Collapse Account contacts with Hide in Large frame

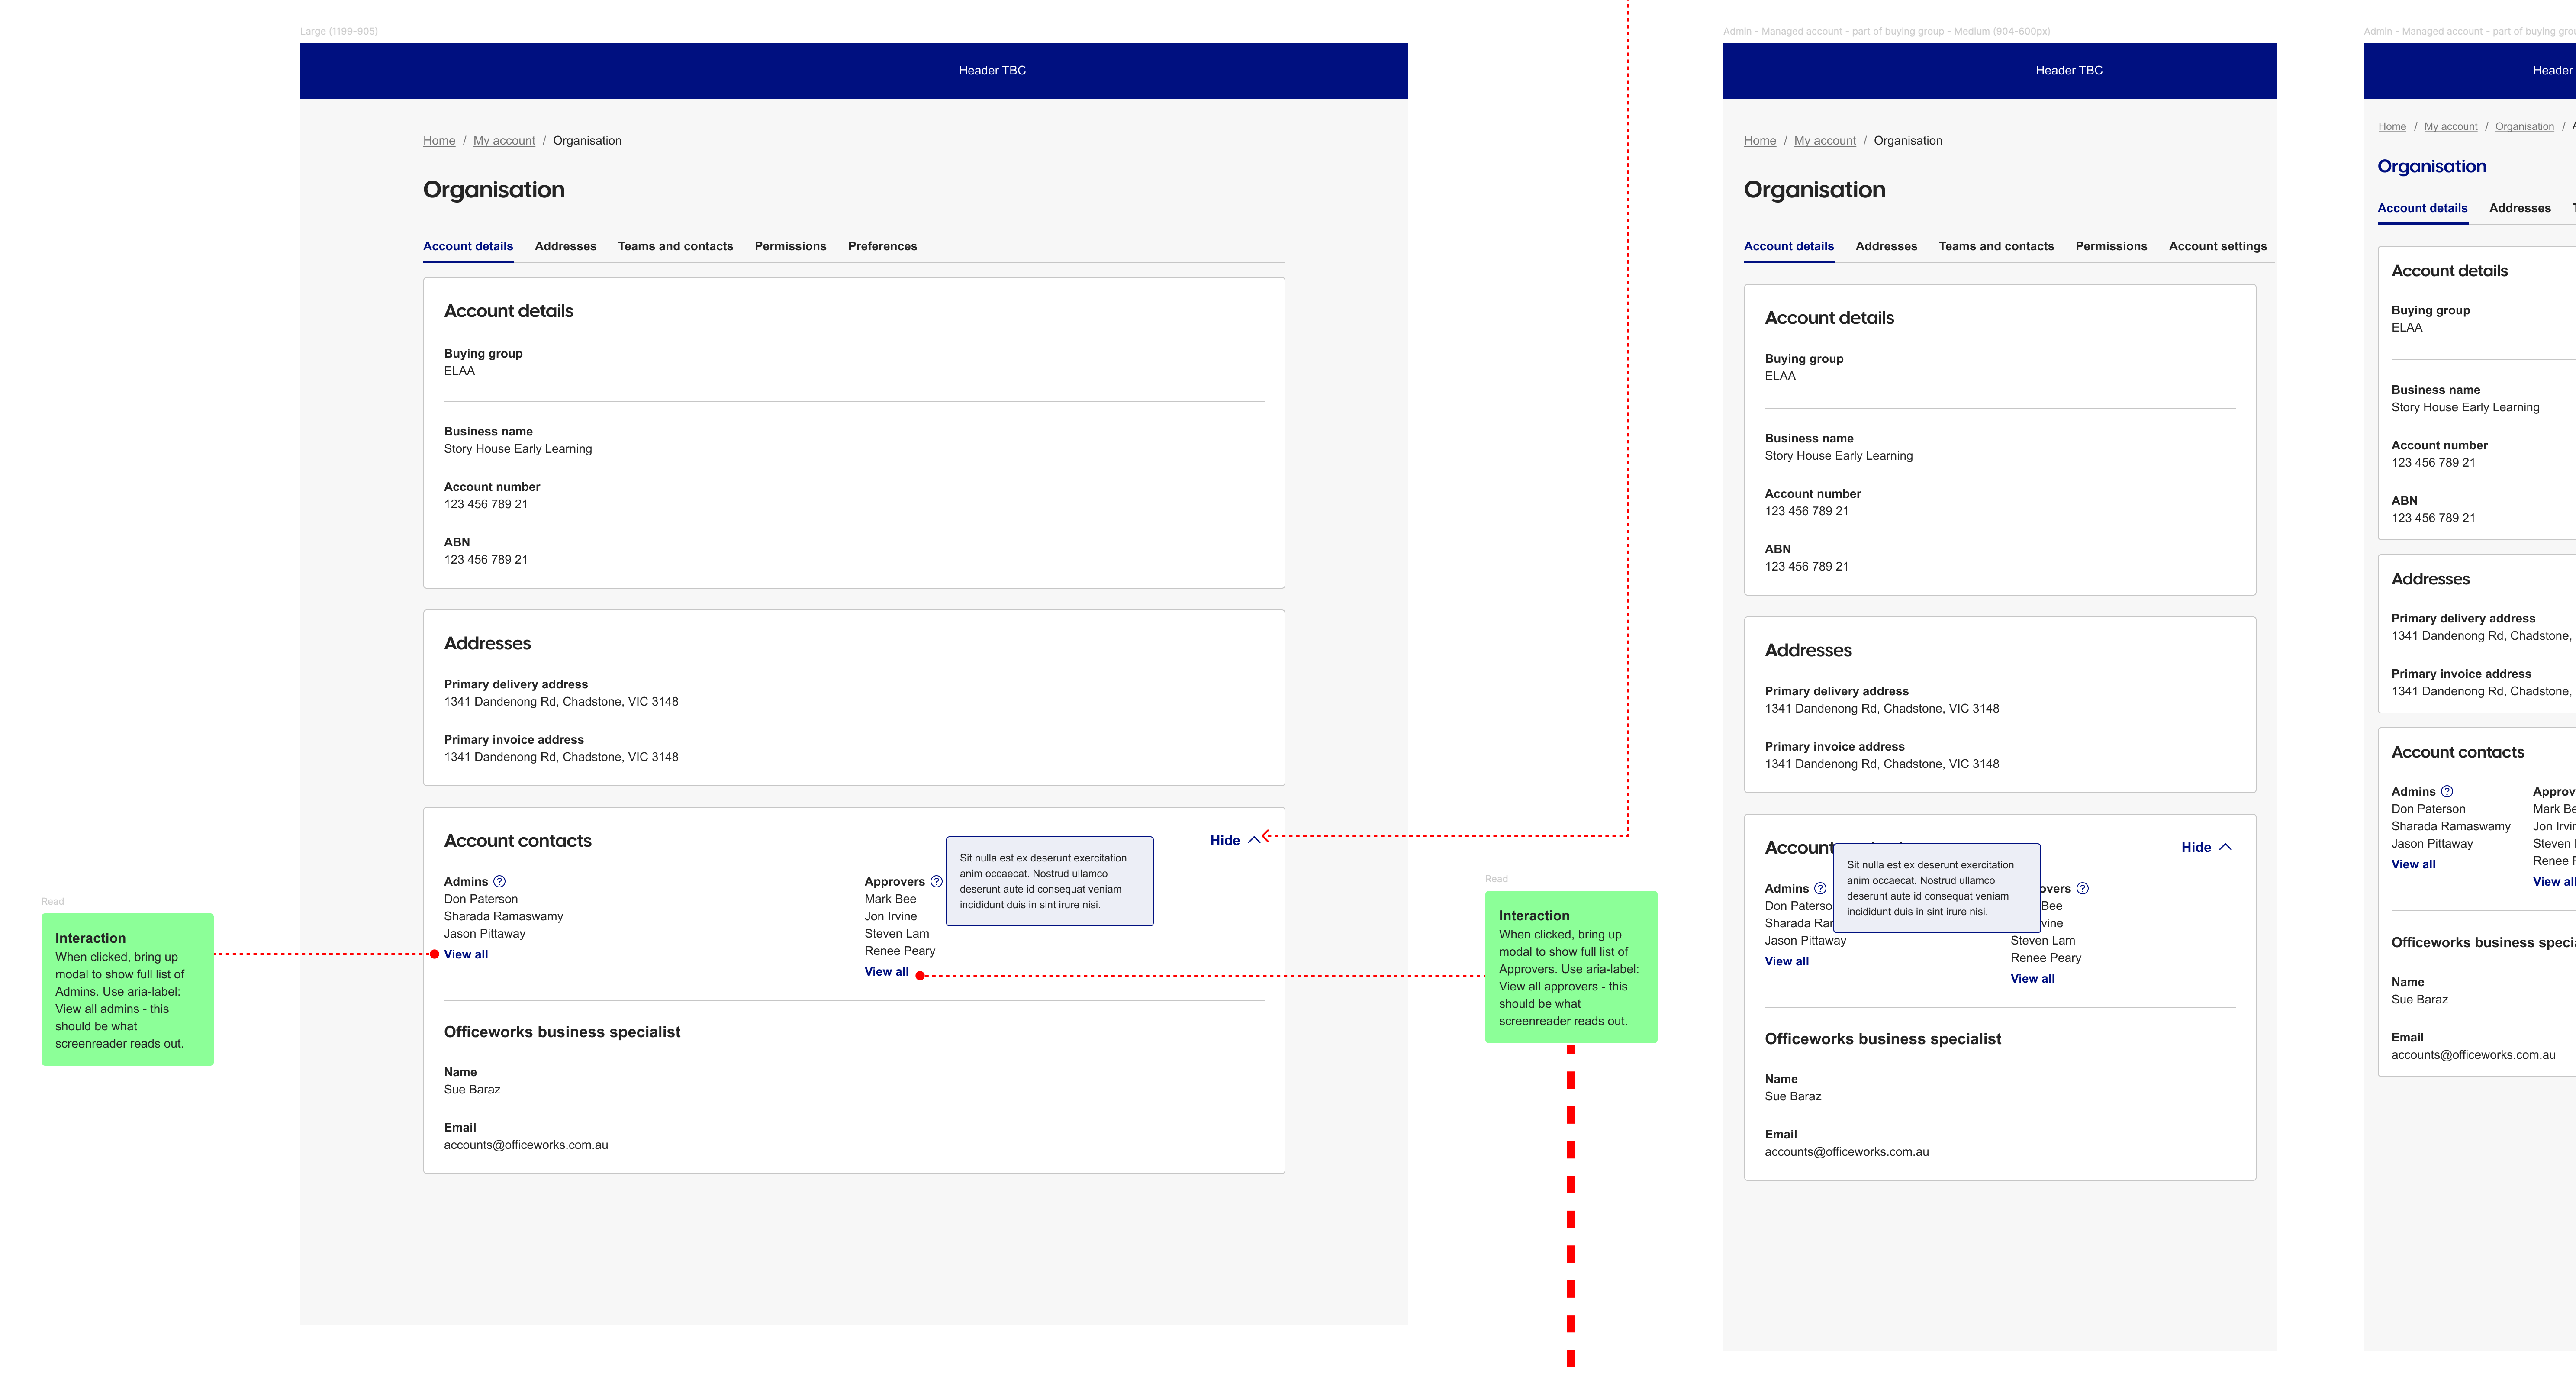click(1235, 840)
